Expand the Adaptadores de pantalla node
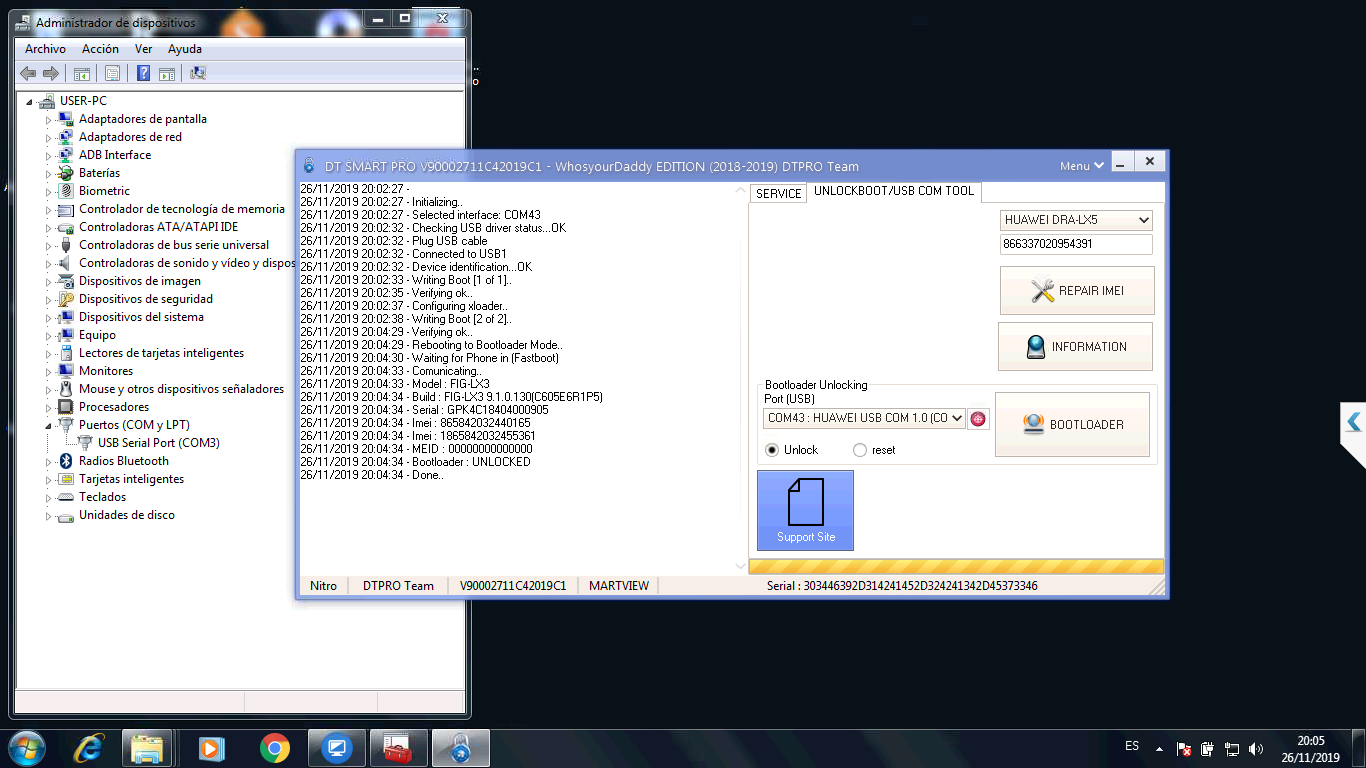The height and width of the screenshot is (768, 1366). point(48,119)
